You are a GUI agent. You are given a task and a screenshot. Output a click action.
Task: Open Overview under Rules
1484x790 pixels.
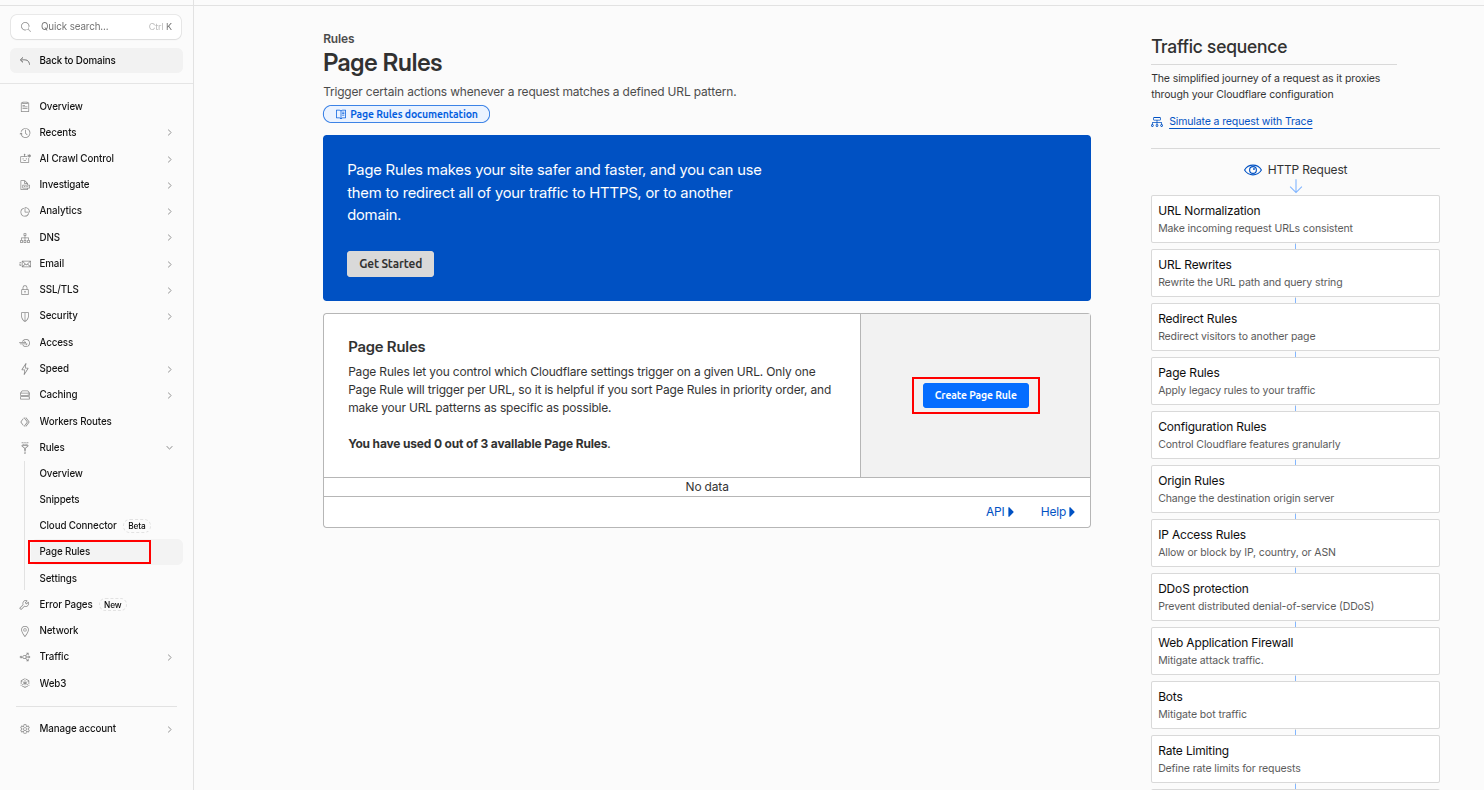(61, 473)
